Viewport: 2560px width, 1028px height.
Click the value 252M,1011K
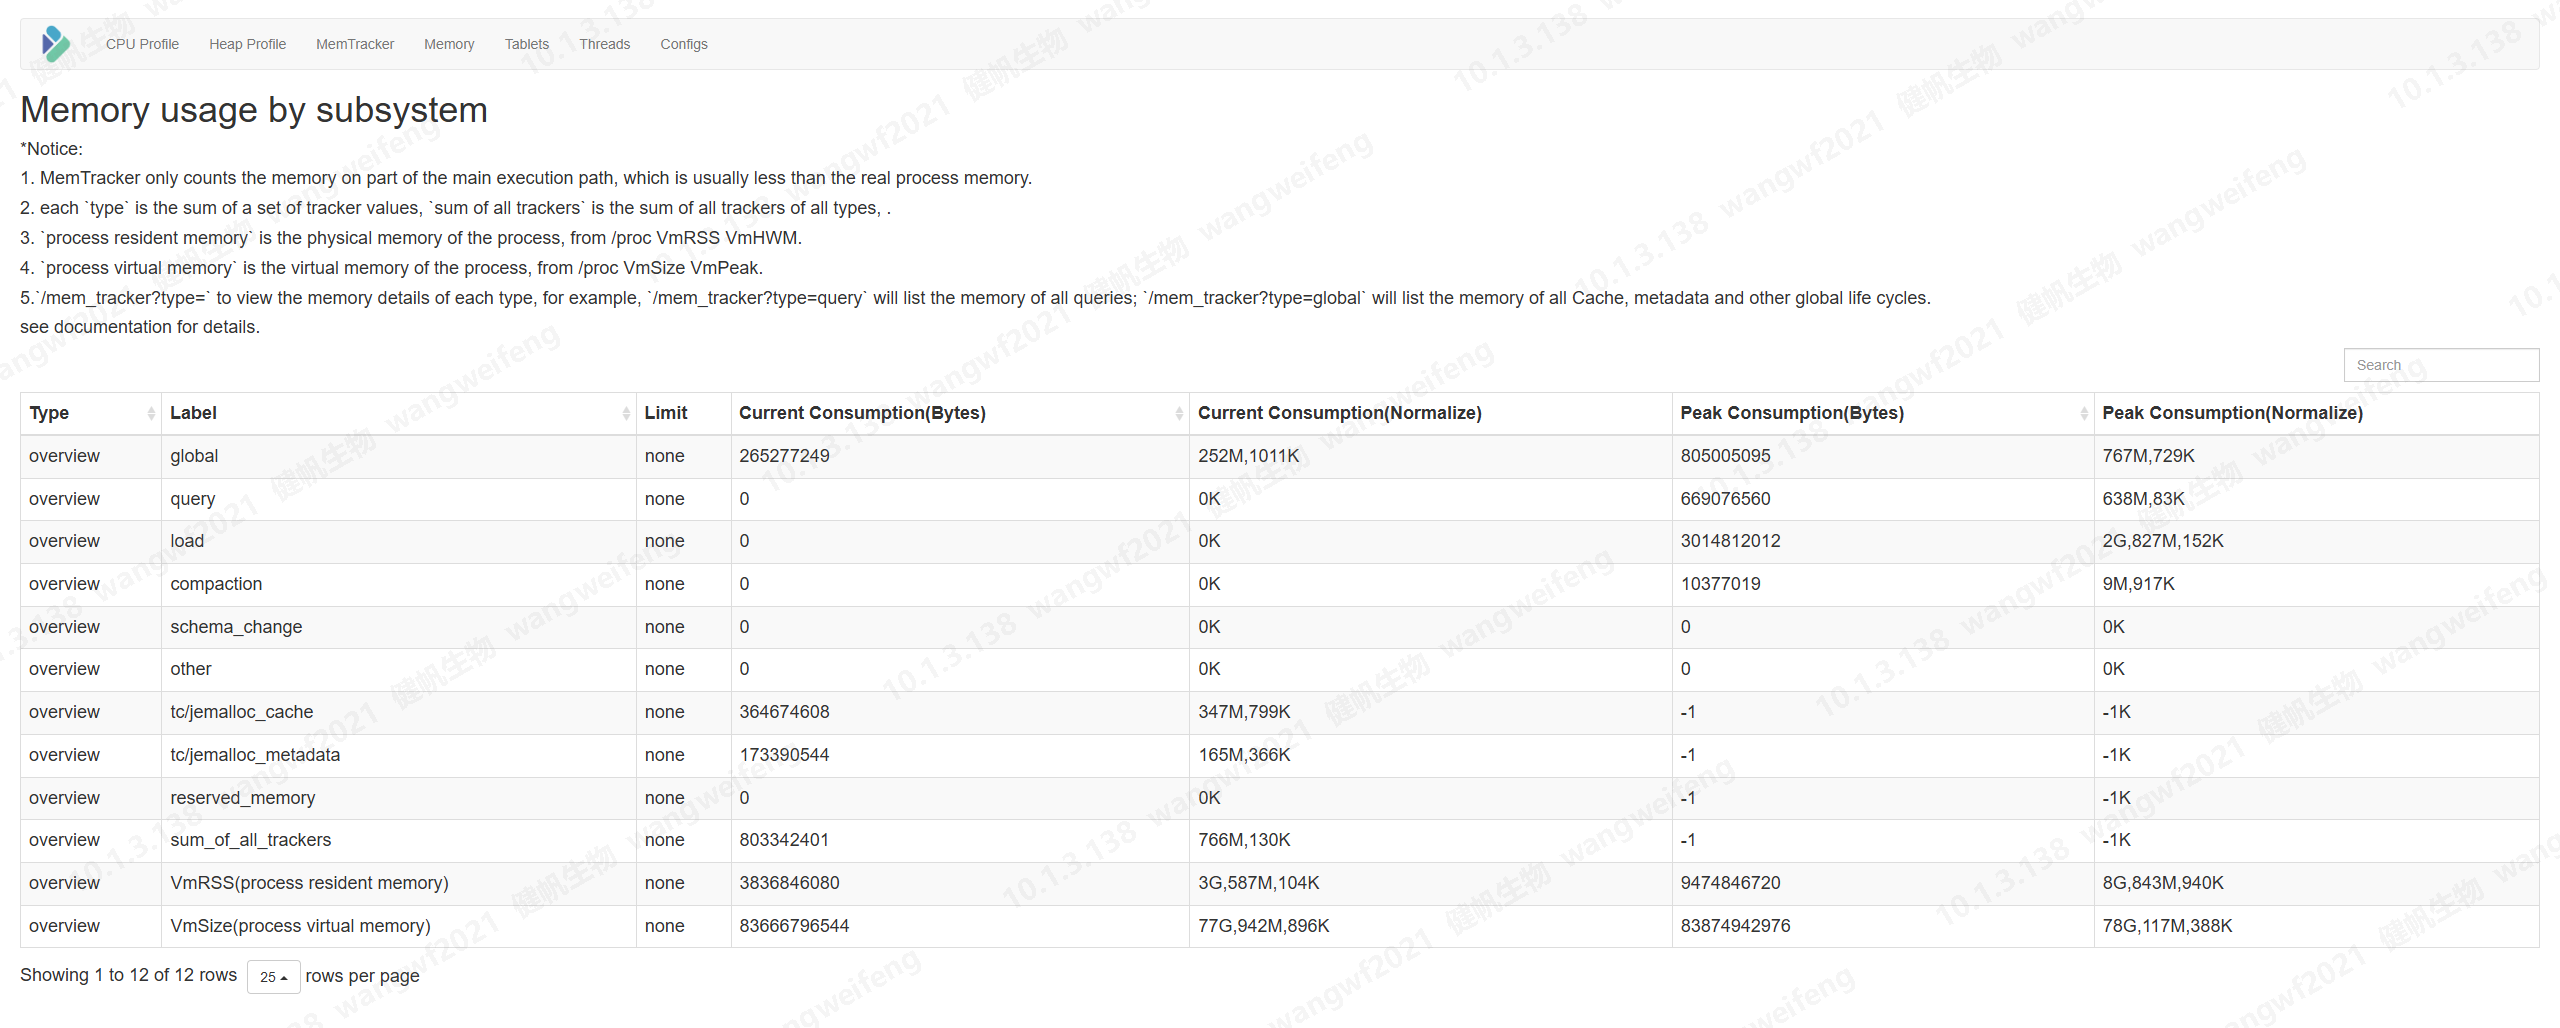[1248, 456]
